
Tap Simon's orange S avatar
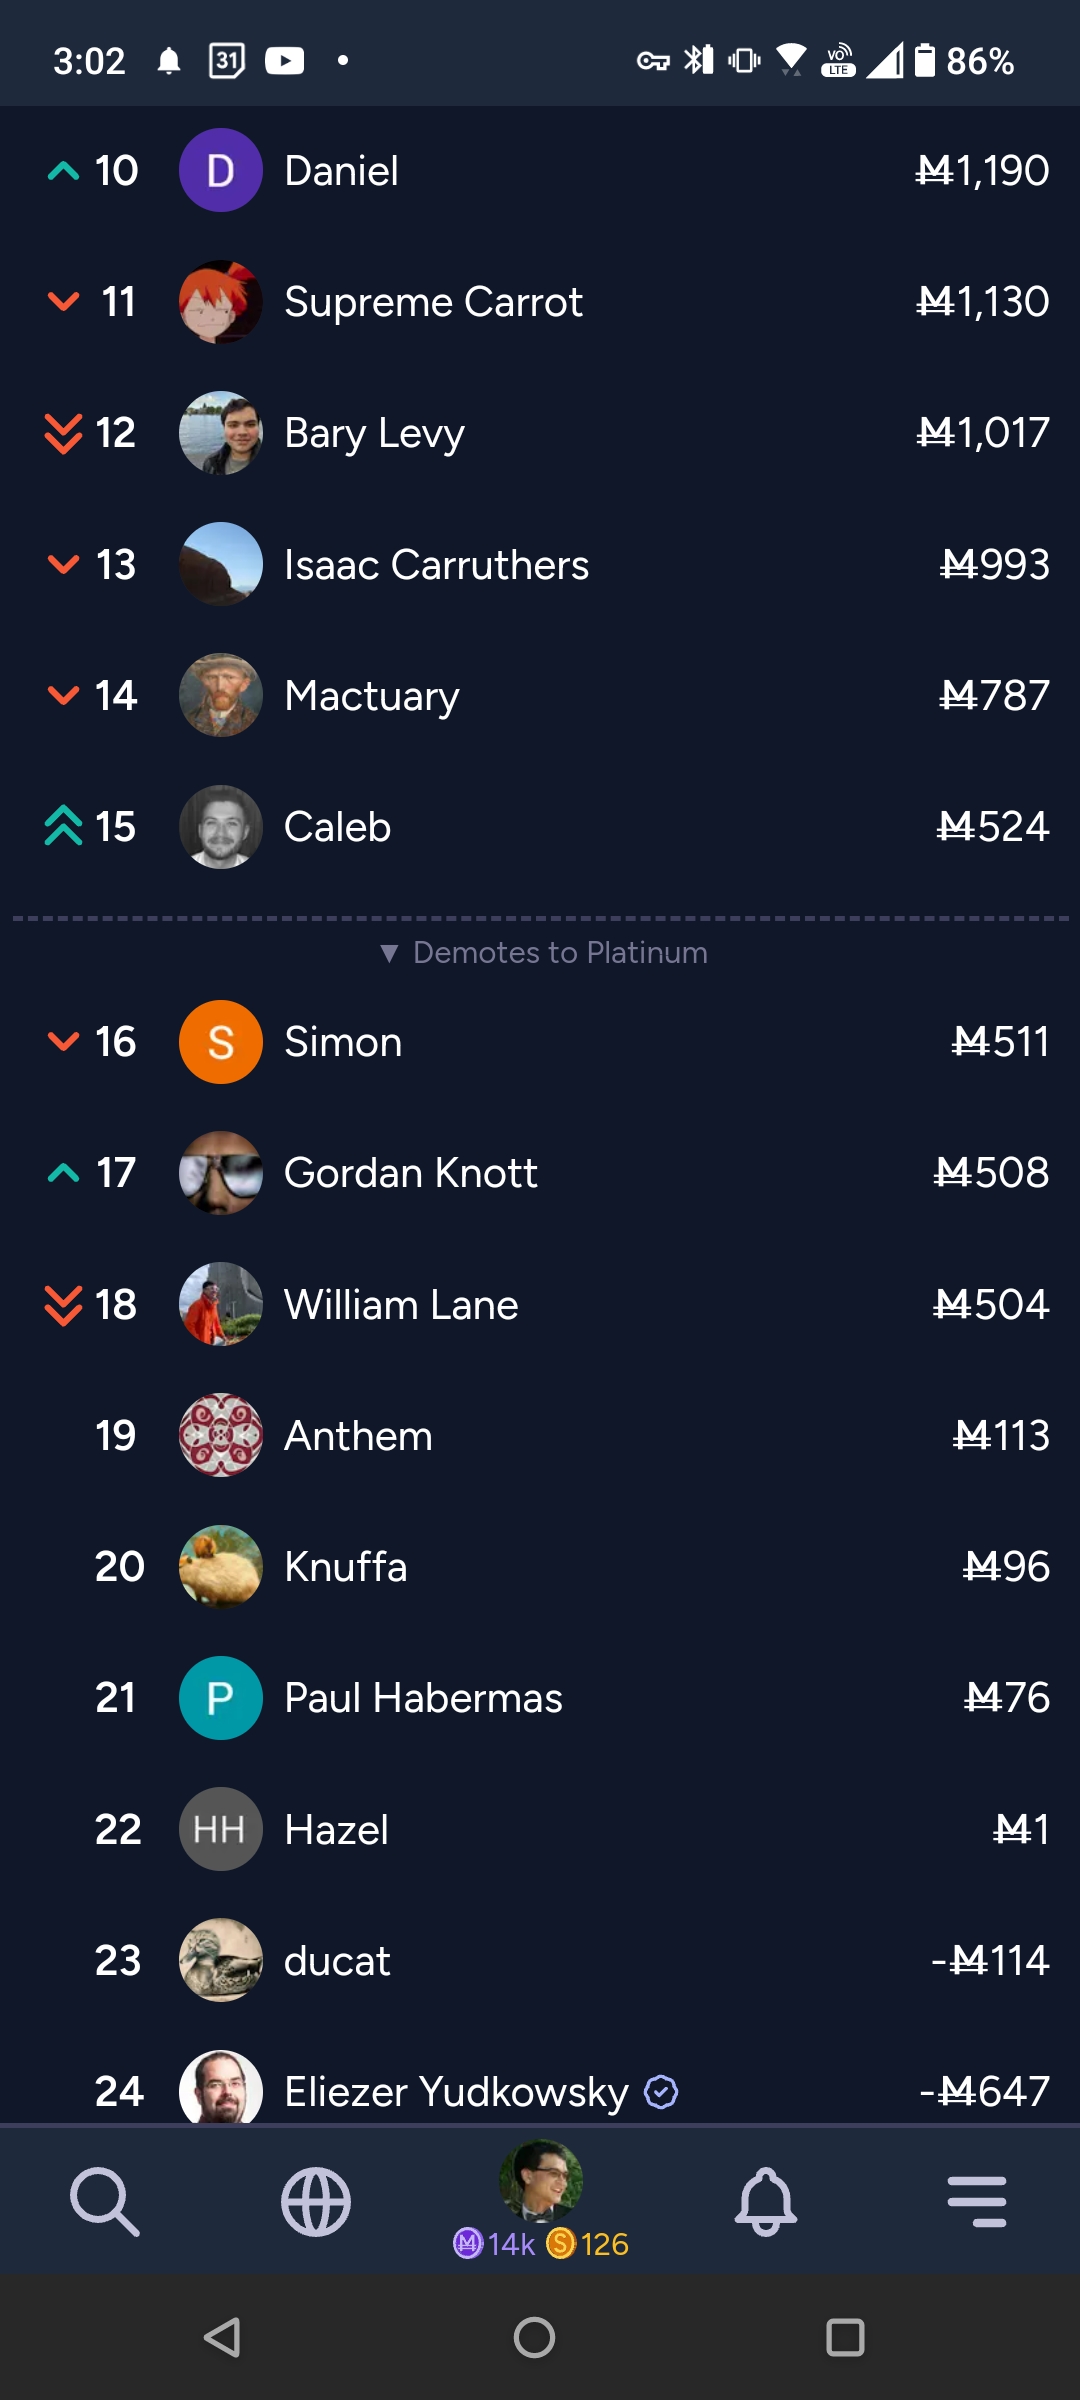coord(221,1042)
